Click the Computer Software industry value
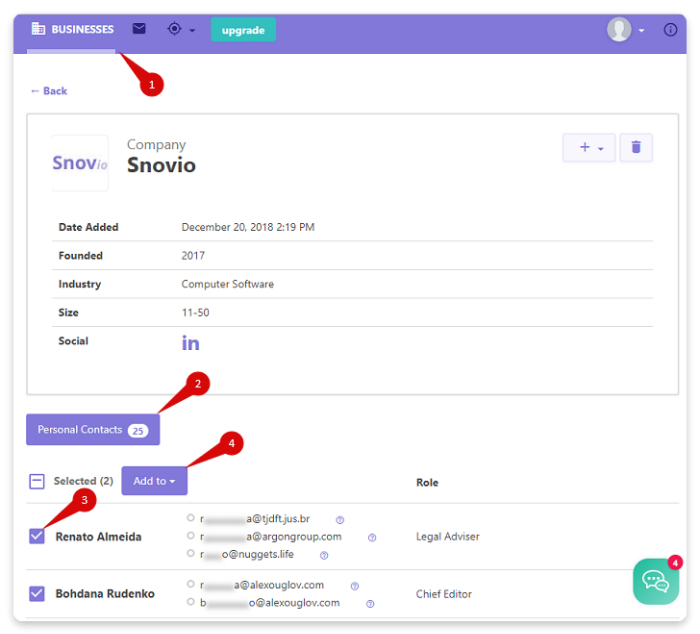This screenshot has height=634, width=700. point(228,284)
